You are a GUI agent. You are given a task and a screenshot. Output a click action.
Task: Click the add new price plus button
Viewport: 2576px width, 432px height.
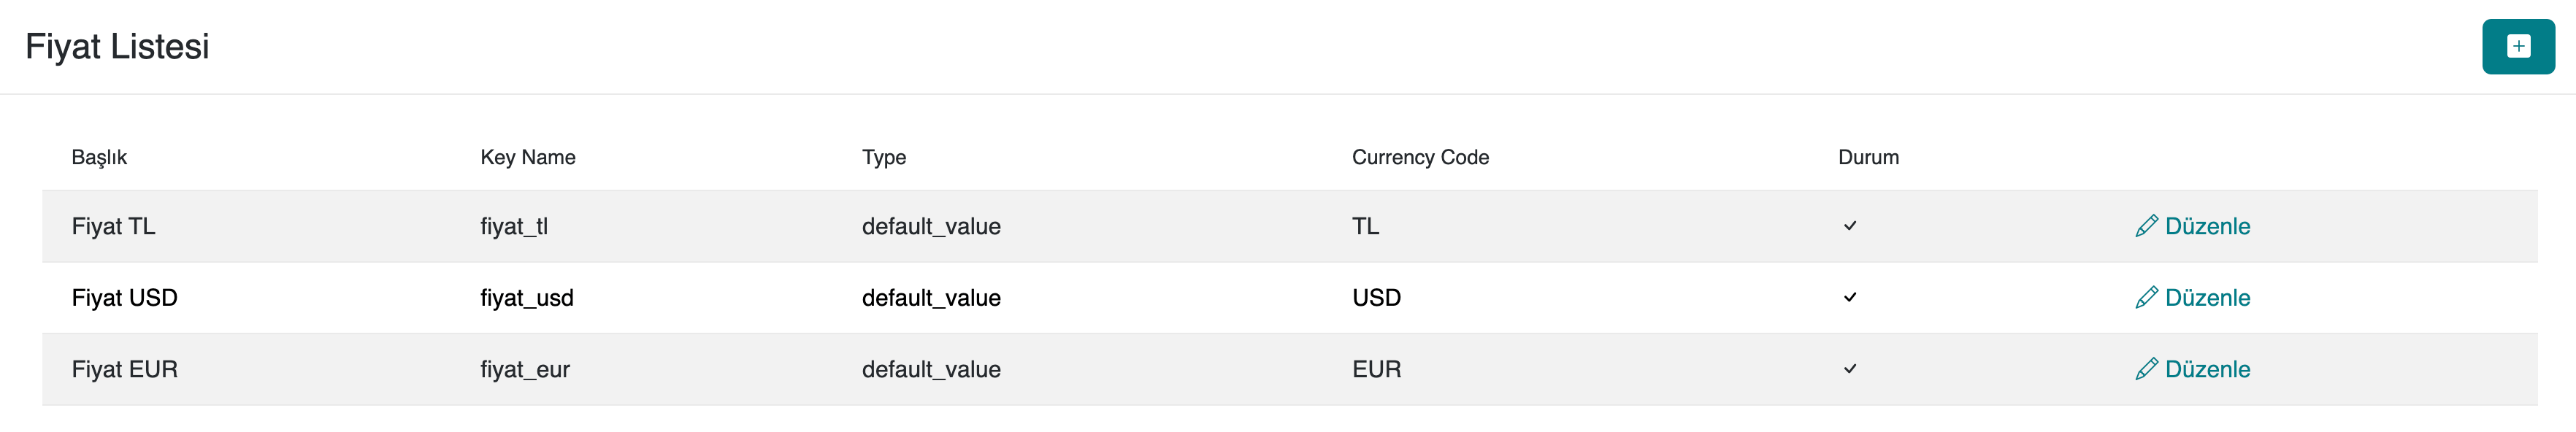pos(2517,46)
